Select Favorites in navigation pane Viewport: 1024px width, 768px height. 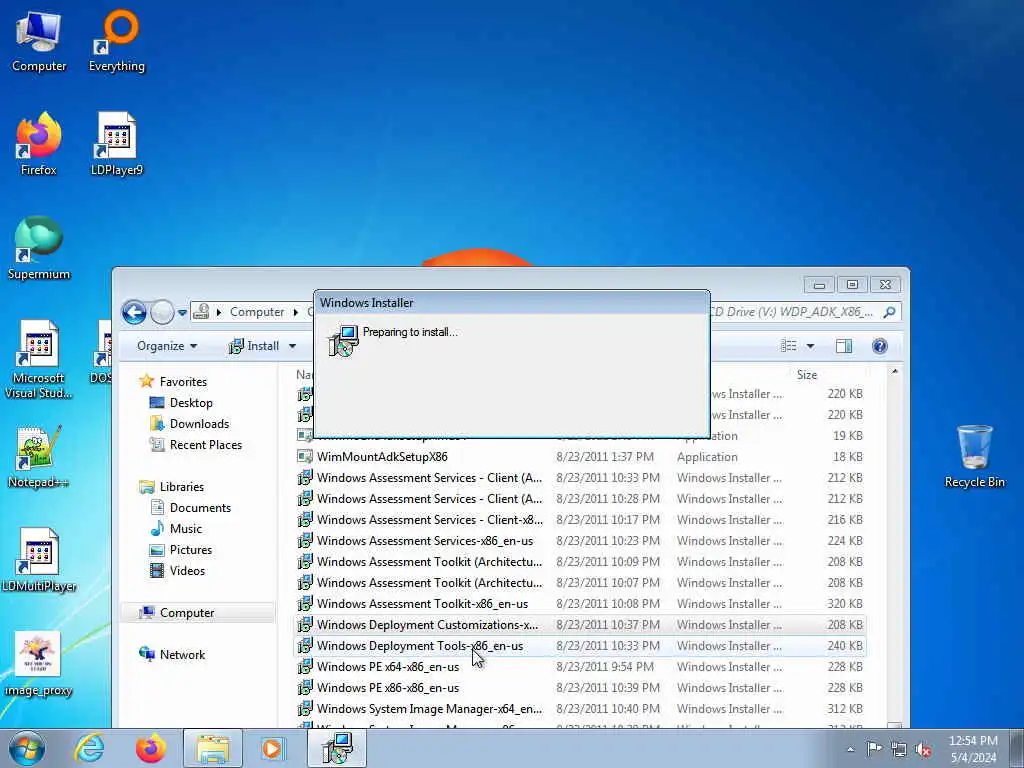[x=183, y=381]
